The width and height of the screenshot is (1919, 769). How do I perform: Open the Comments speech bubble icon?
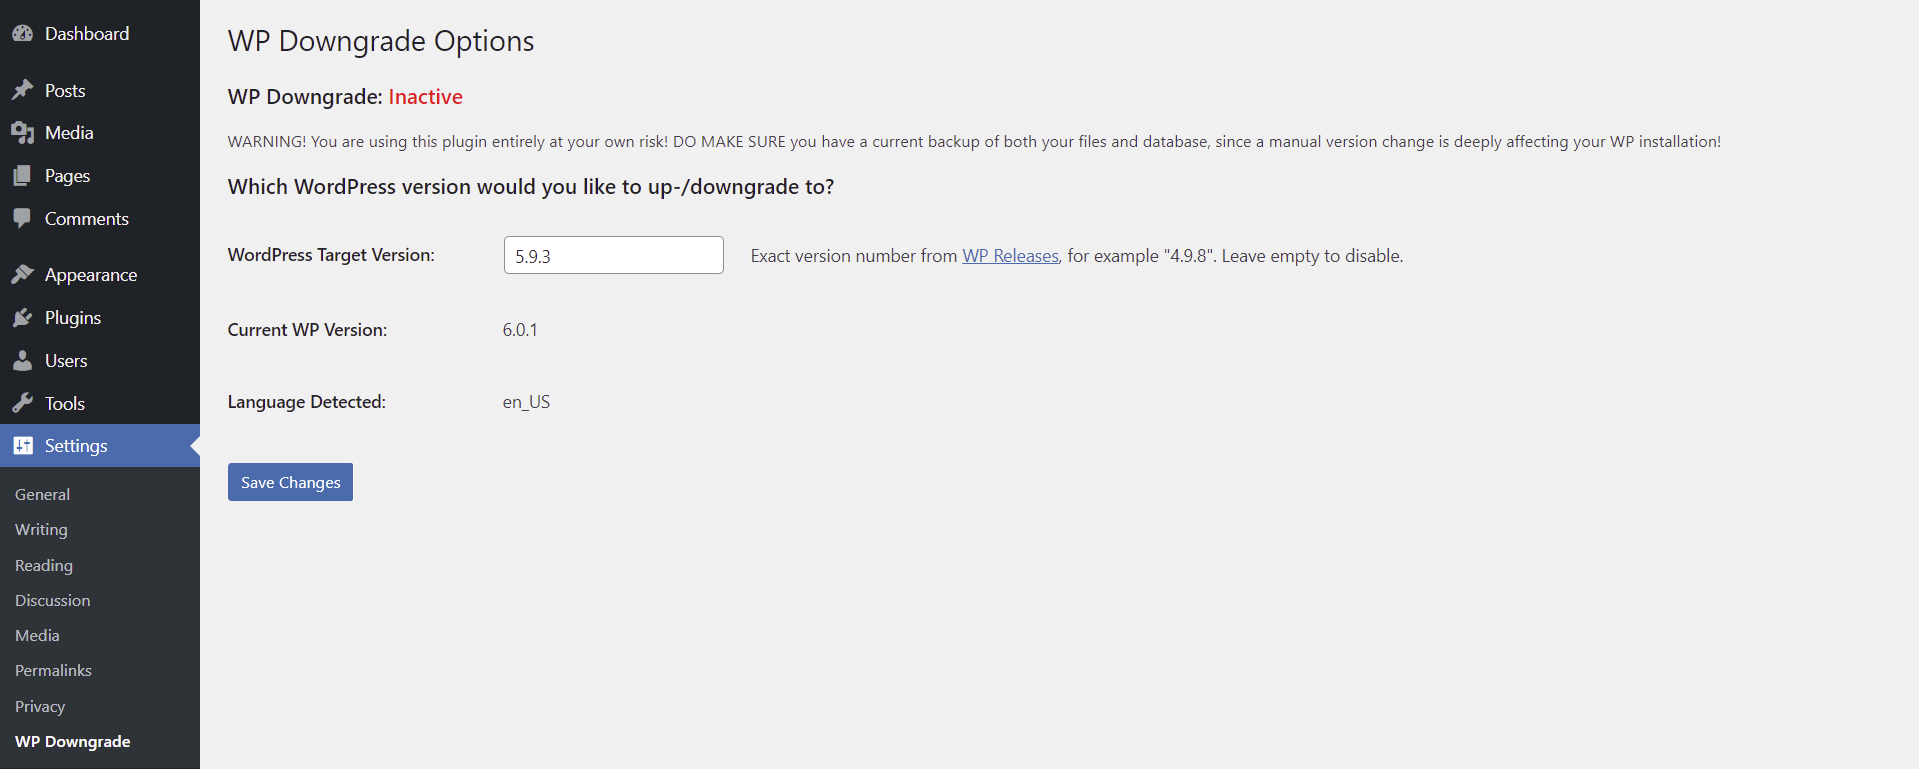pos(24,218)
